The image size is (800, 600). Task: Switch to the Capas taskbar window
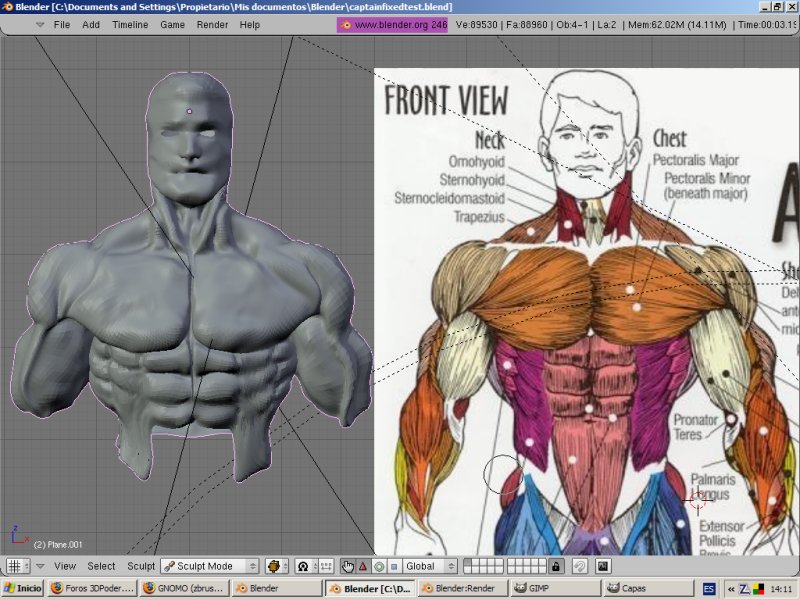pyautogui.click(x=649, y=588)
